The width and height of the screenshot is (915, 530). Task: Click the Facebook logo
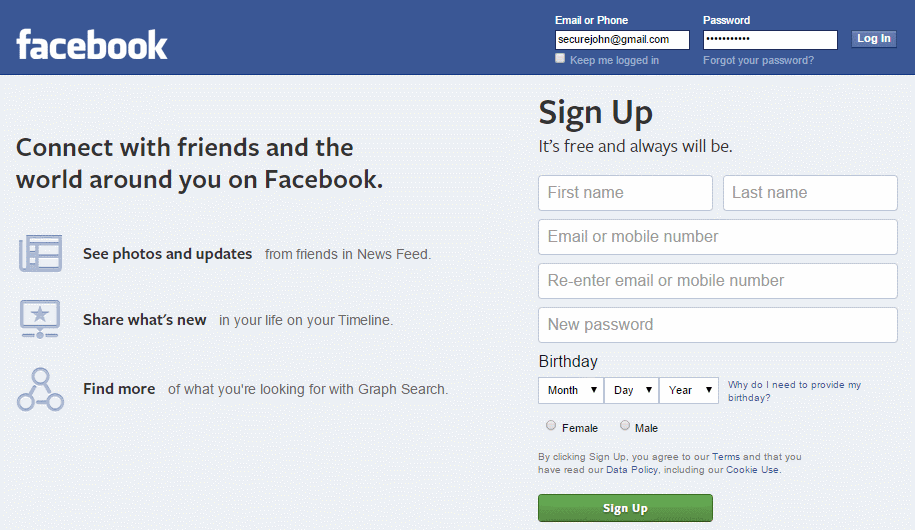[92, 44]
